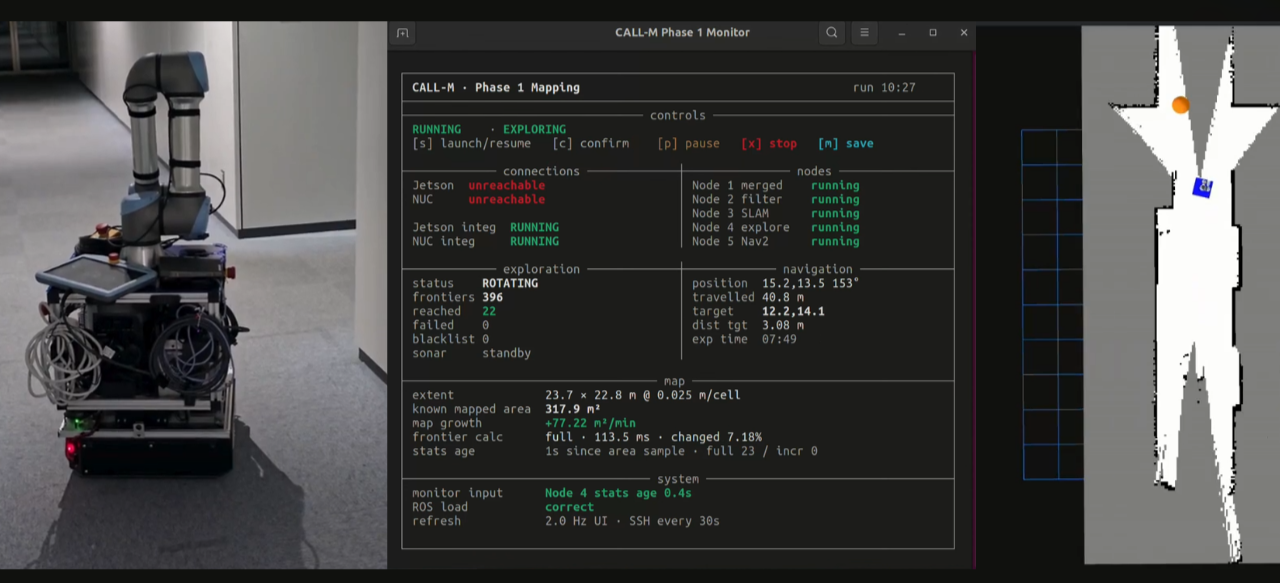The width and height of the screenshot is (1280, 583).
Task: Click the green RUNNING status text
Action: click(x=437, y=130)
